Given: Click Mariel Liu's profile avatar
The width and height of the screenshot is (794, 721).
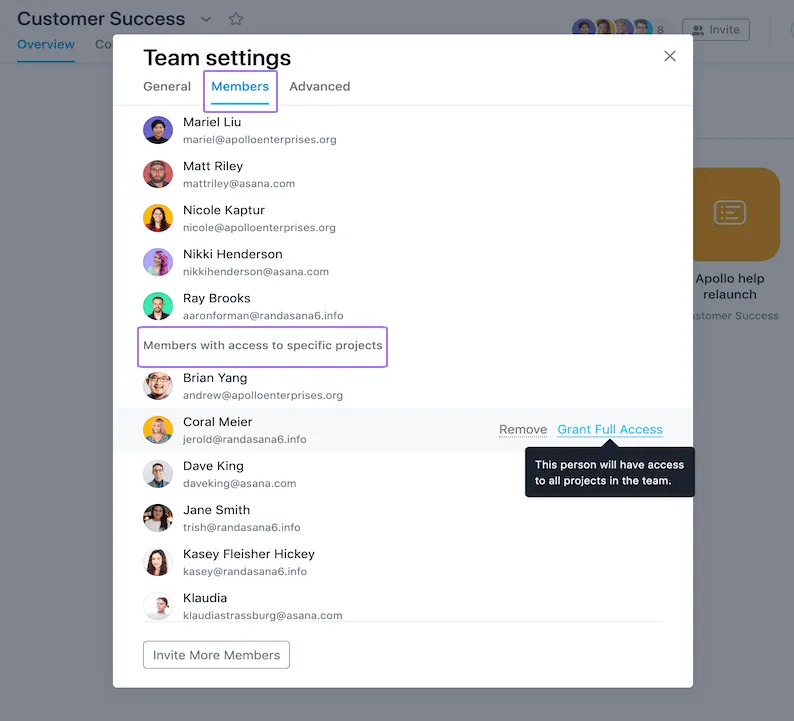Looking at the screenshot, I should [x=158, y=130].
